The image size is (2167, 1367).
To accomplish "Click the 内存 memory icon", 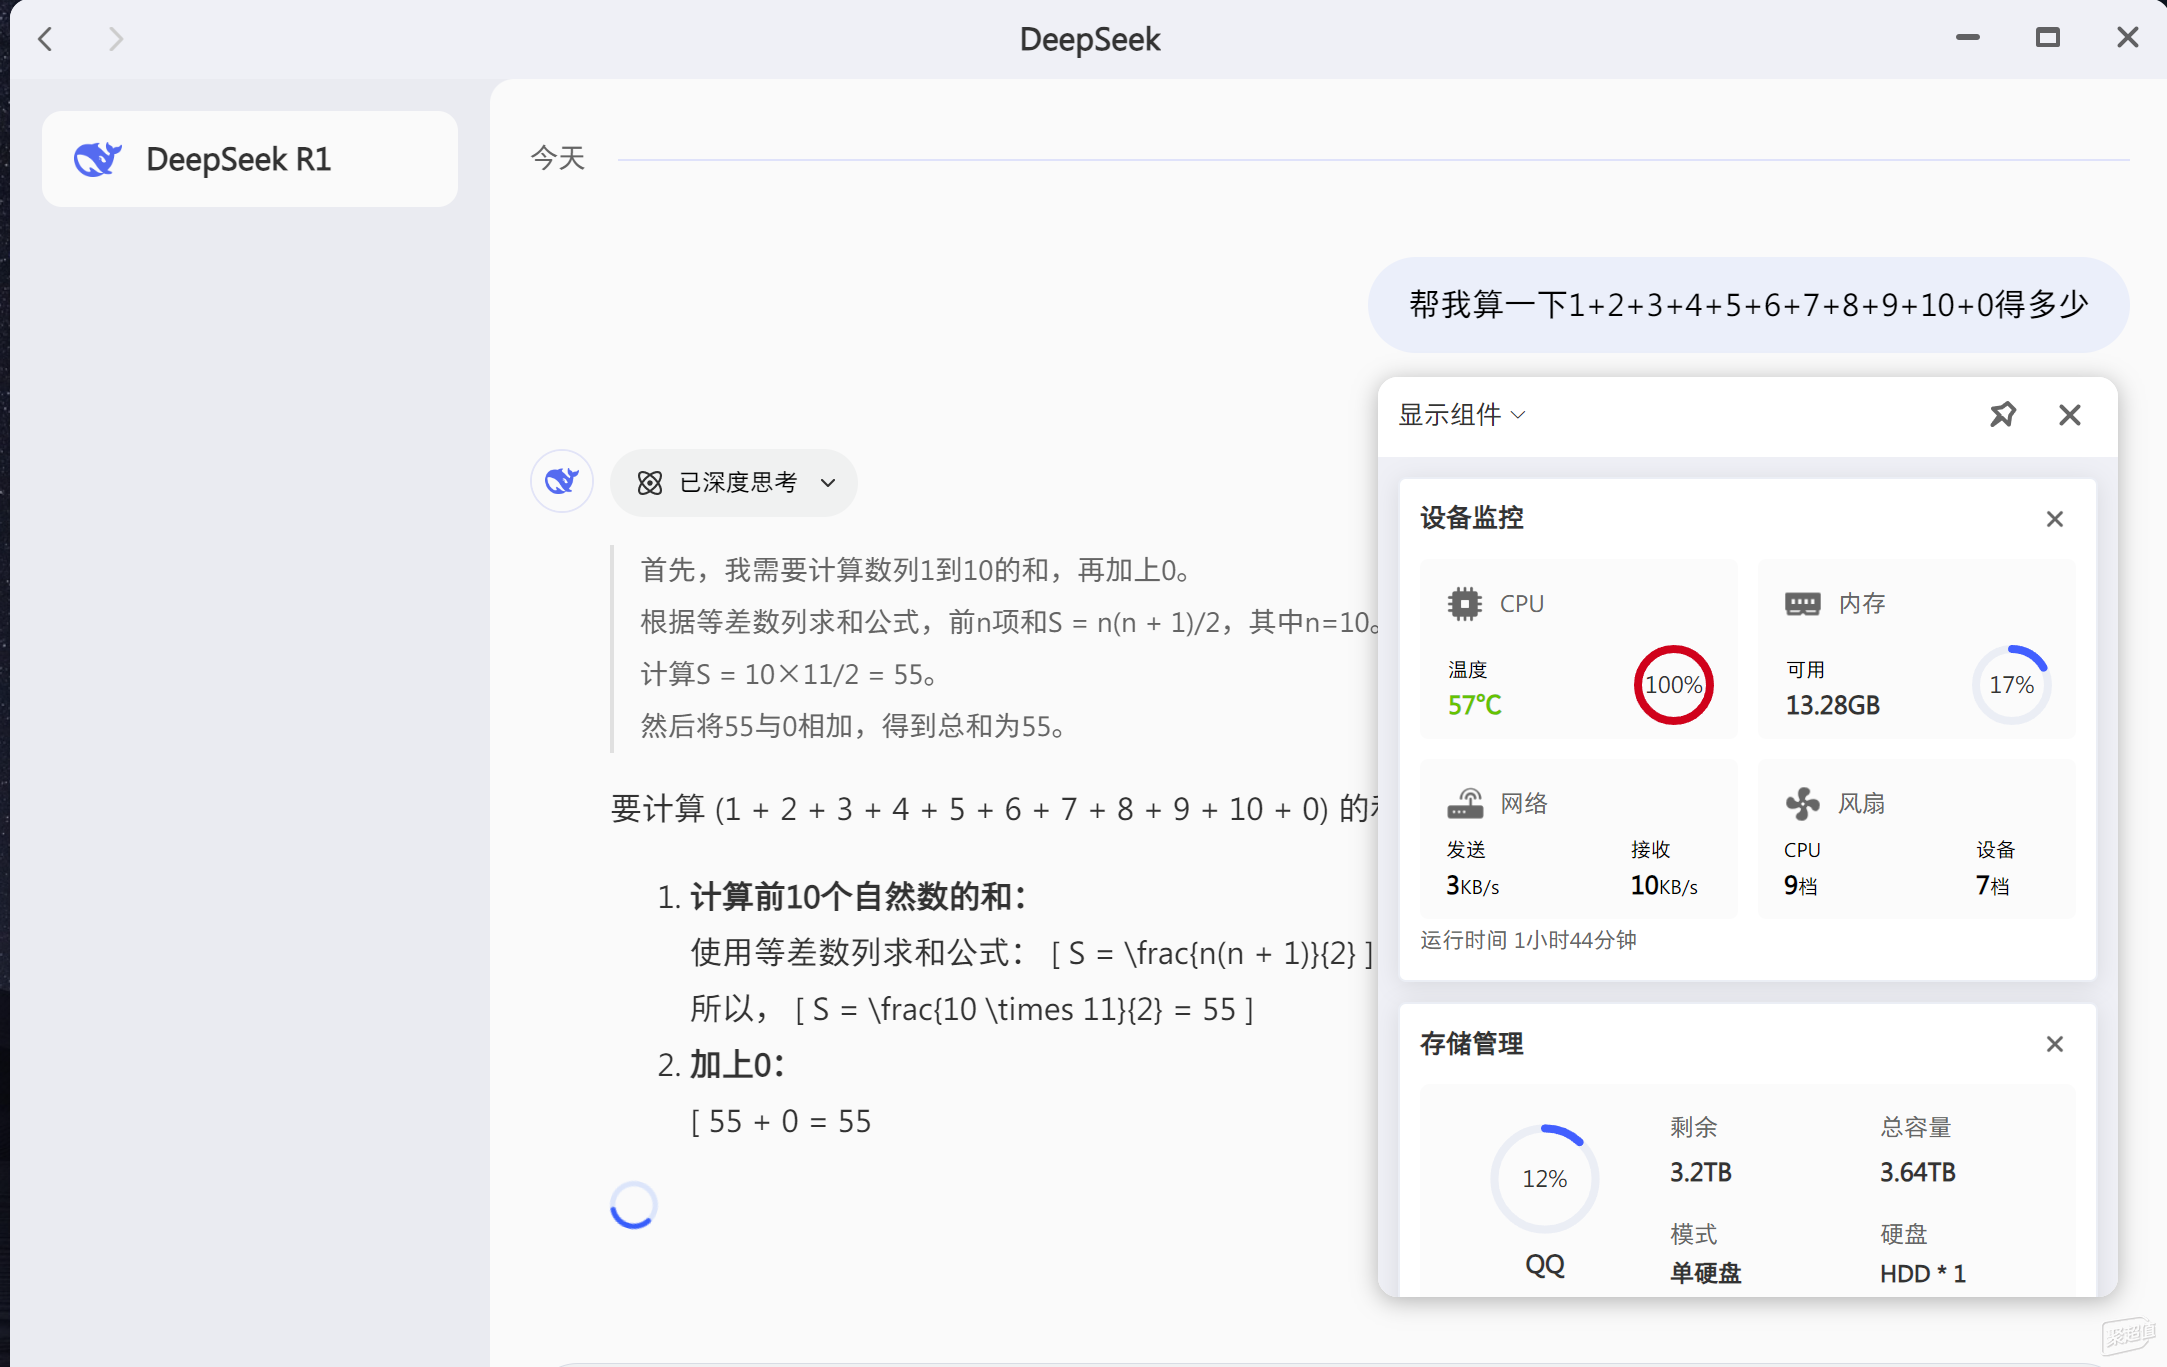I will [1803, 603].
